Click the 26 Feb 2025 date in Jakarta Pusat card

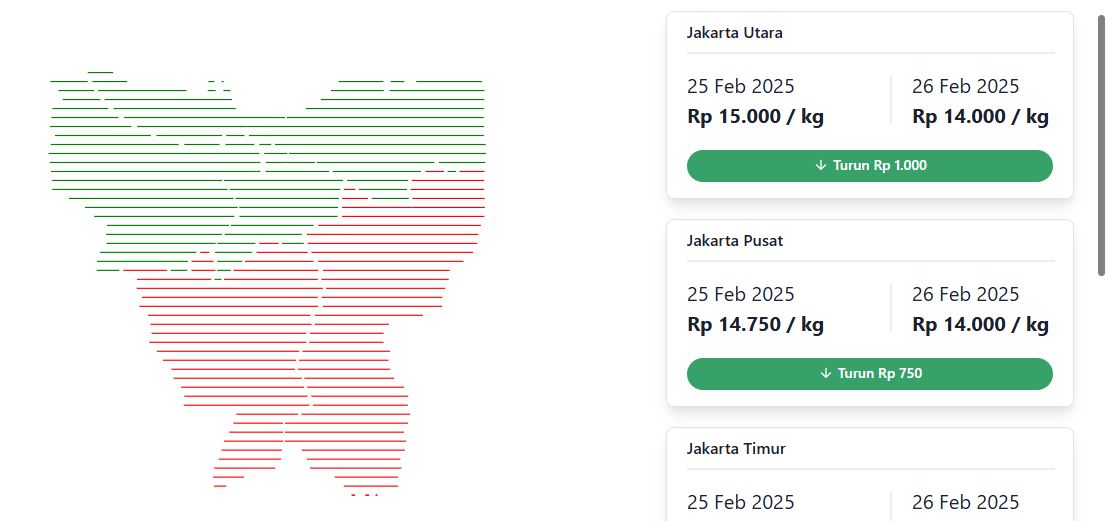point(965,295)
